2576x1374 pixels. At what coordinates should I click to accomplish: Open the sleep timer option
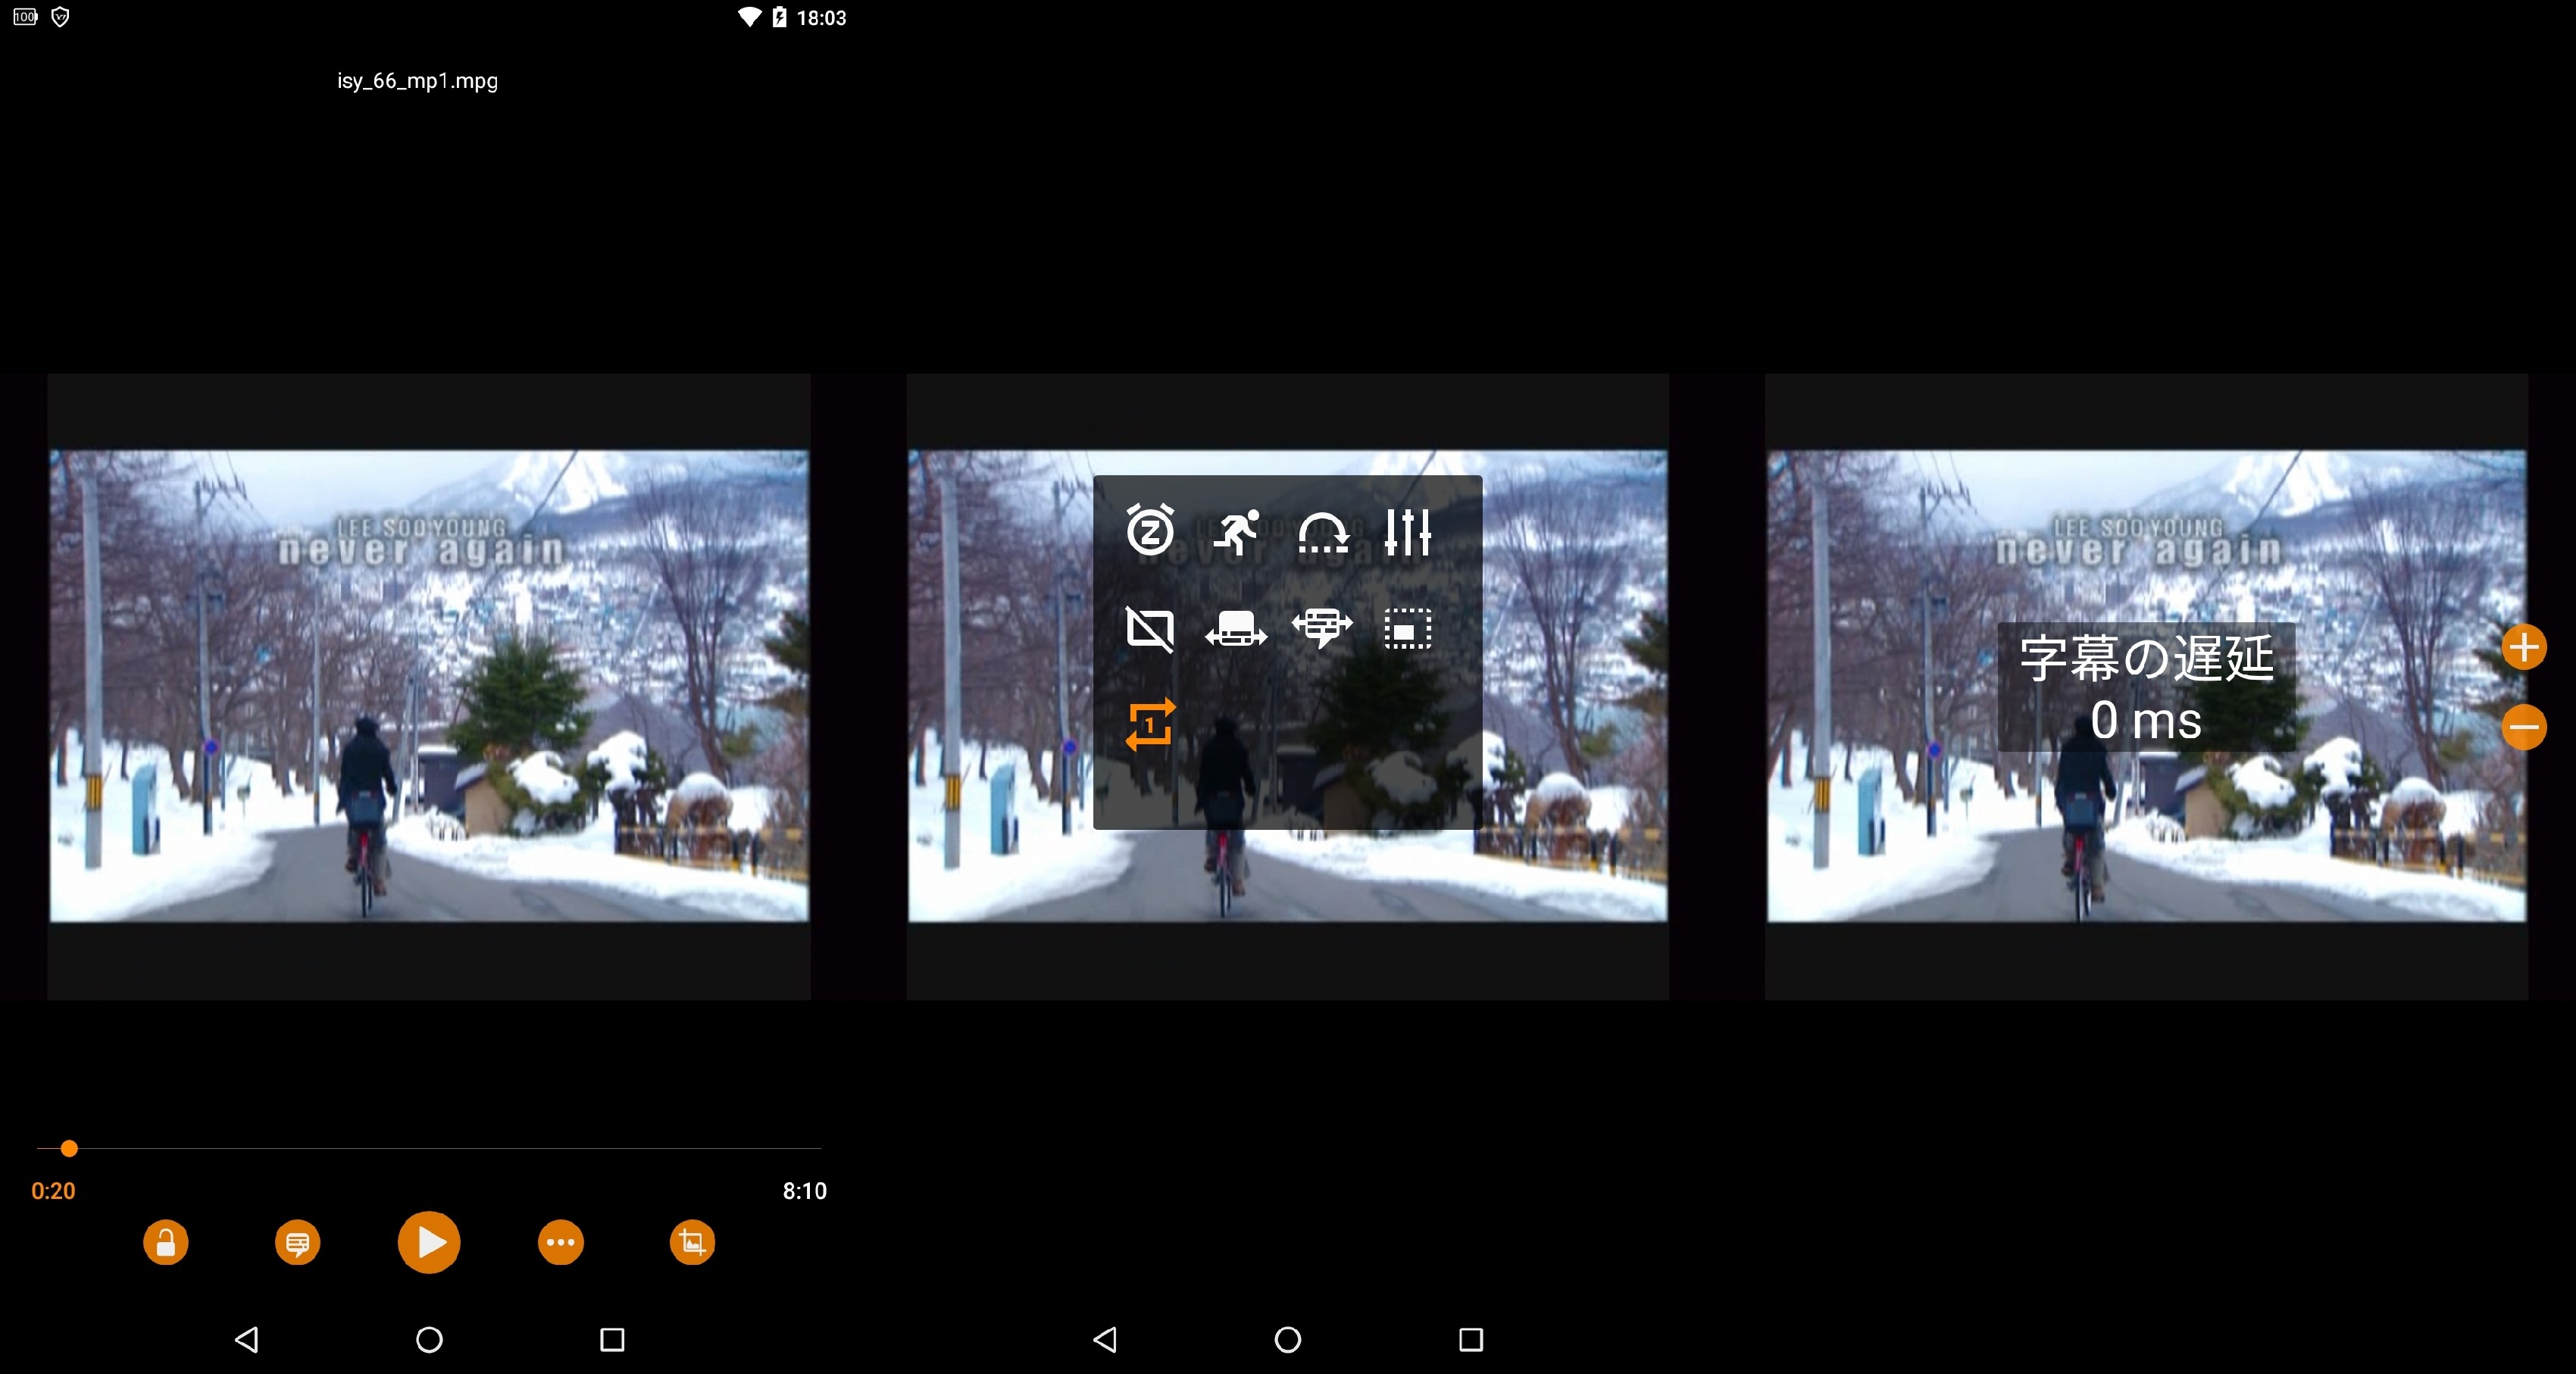(x=1150, y=531)
